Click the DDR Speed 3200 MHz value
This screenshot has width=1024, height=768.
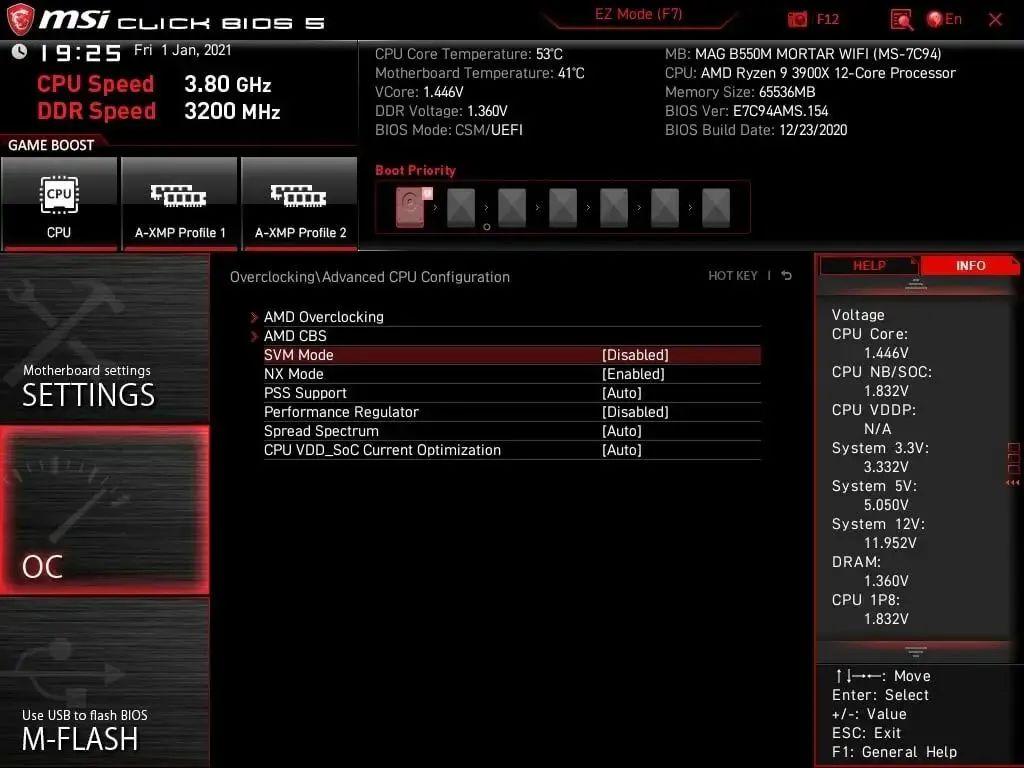(232, 111)
